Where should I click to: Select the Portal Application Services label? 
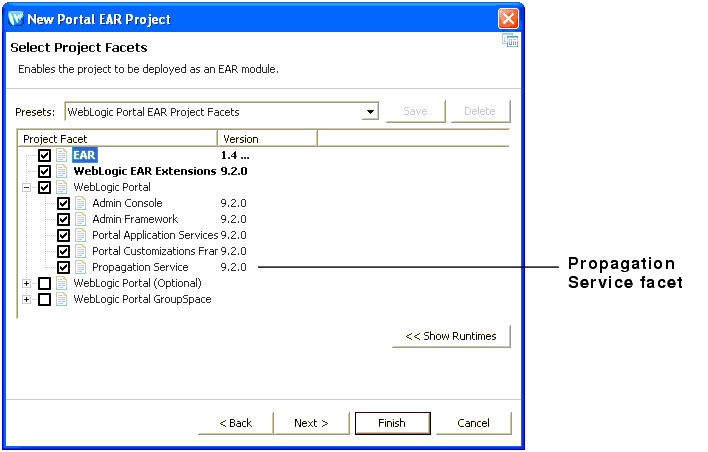pos(155,235)
